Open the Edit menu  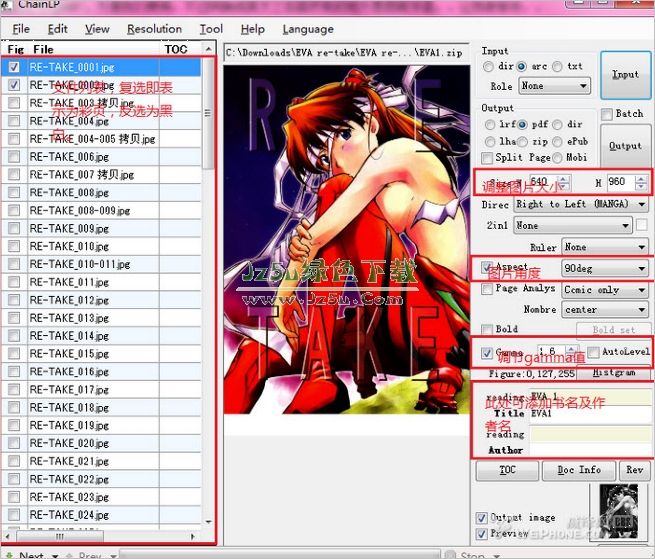point(57,29)
